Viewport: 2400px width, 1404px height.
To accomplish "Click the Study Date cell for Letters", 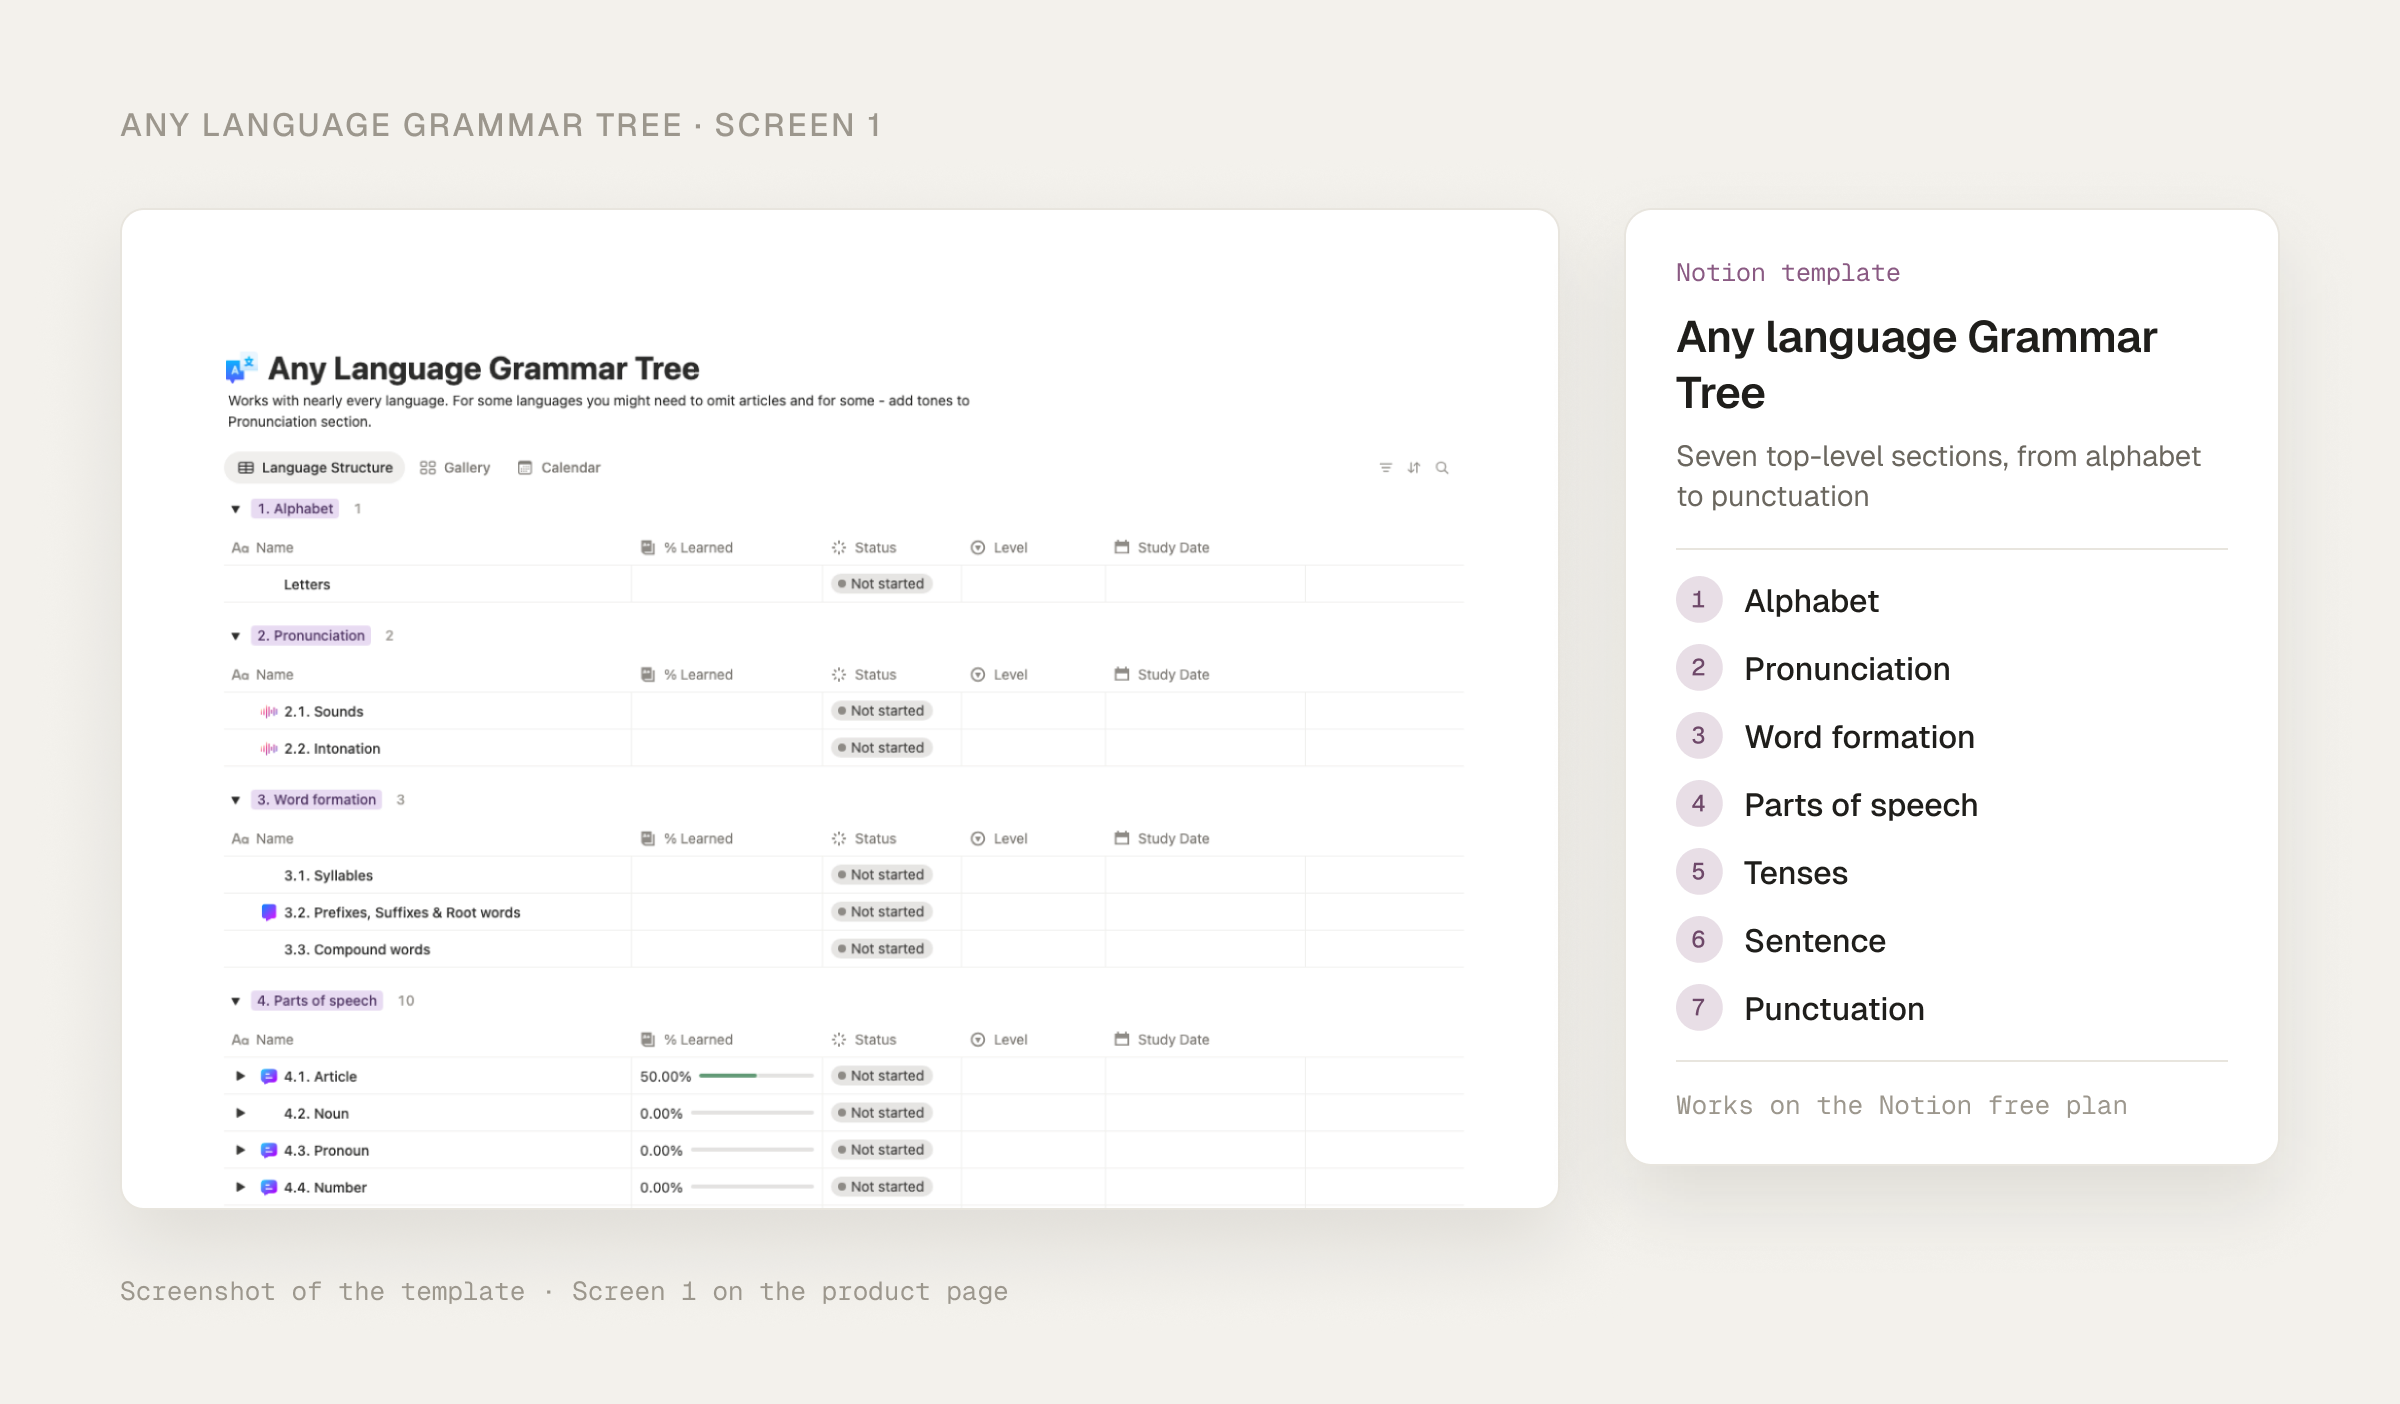I will pyautogui.click(x=1205, y=584).
